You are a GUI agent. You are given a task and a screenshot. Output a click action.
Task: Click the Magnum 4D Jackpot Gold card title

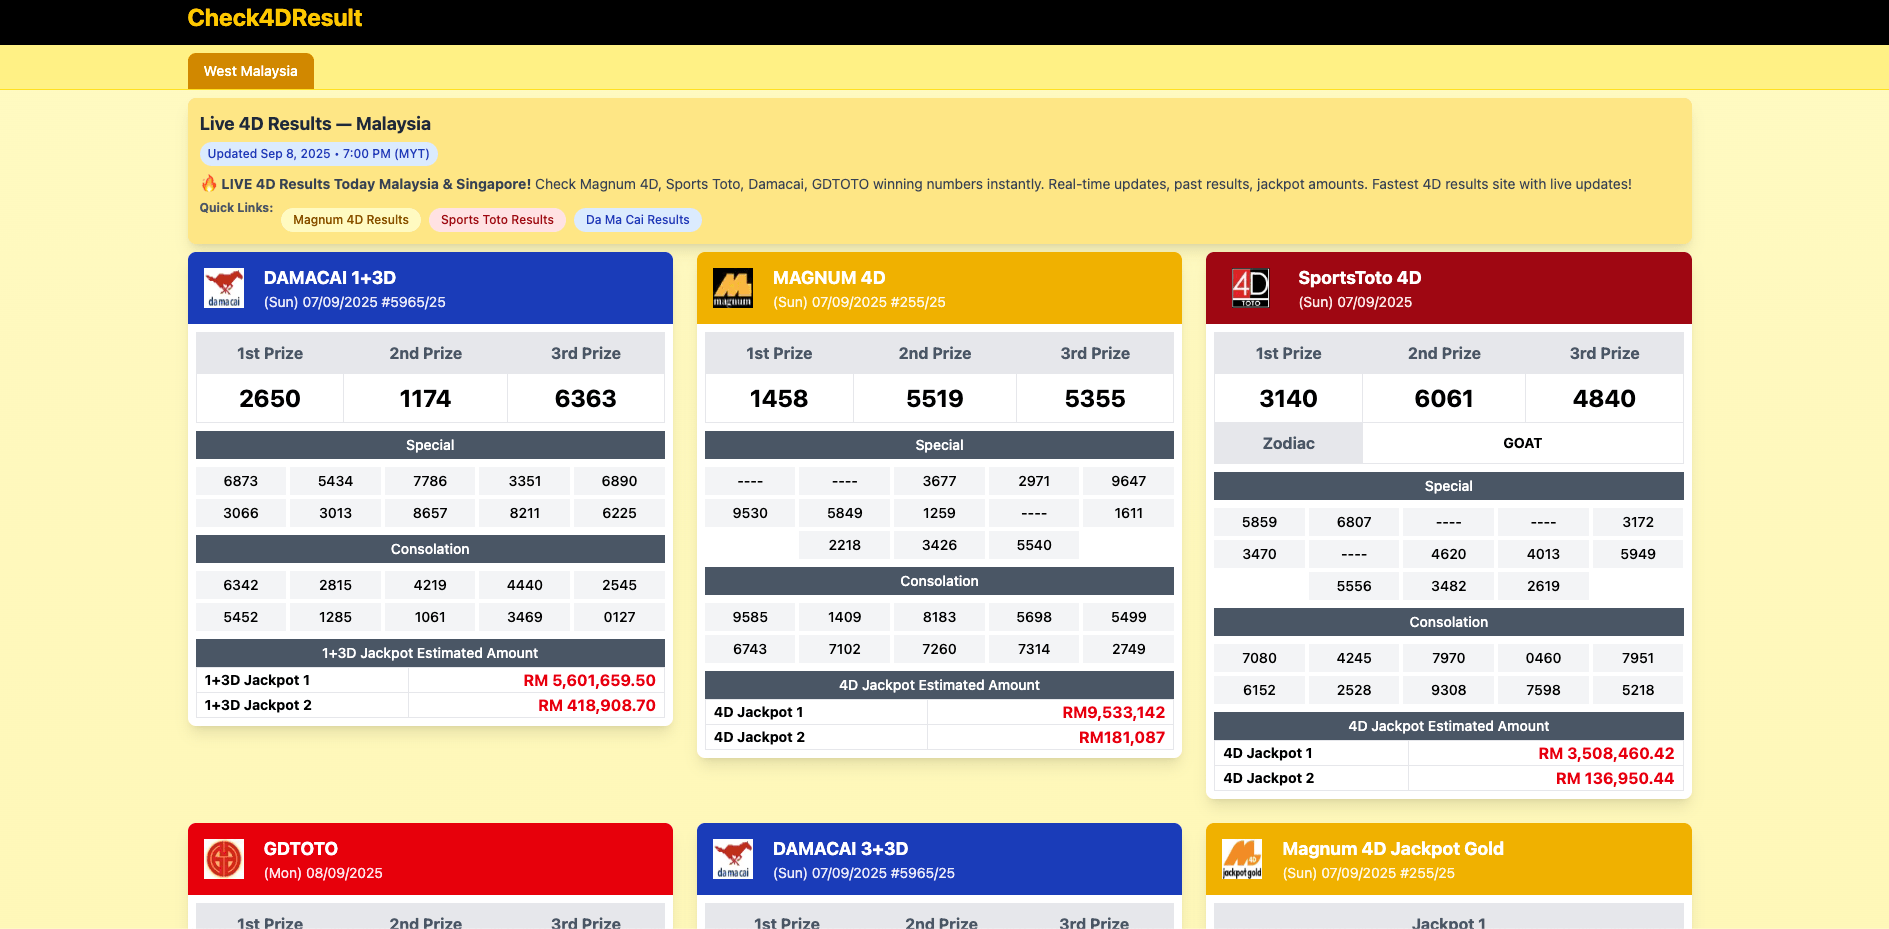pyautogui.click(x=1393, y=849)
